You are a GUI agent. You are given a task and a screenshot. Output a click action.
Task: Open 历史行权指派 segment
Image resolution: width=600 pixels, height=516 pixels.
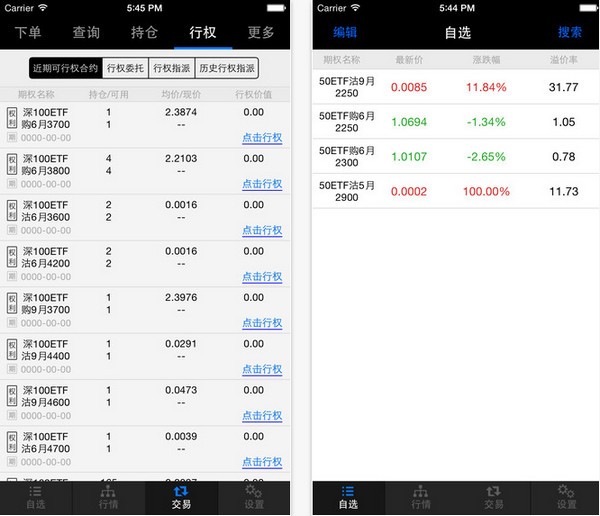point(227,68)
